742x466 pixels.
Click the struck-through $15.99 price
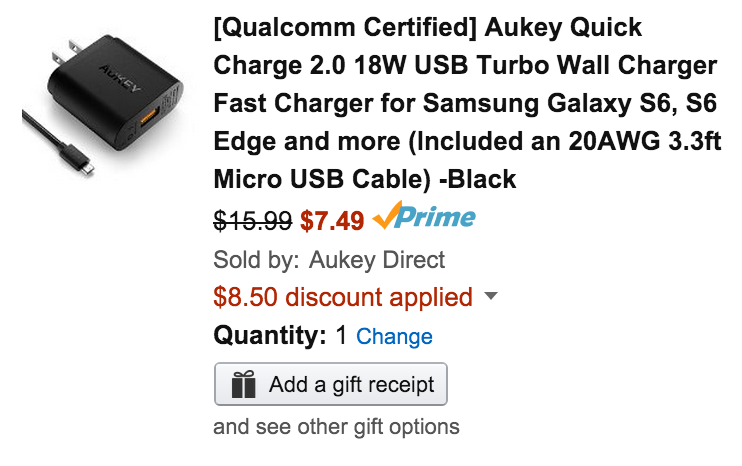(253, 220)
